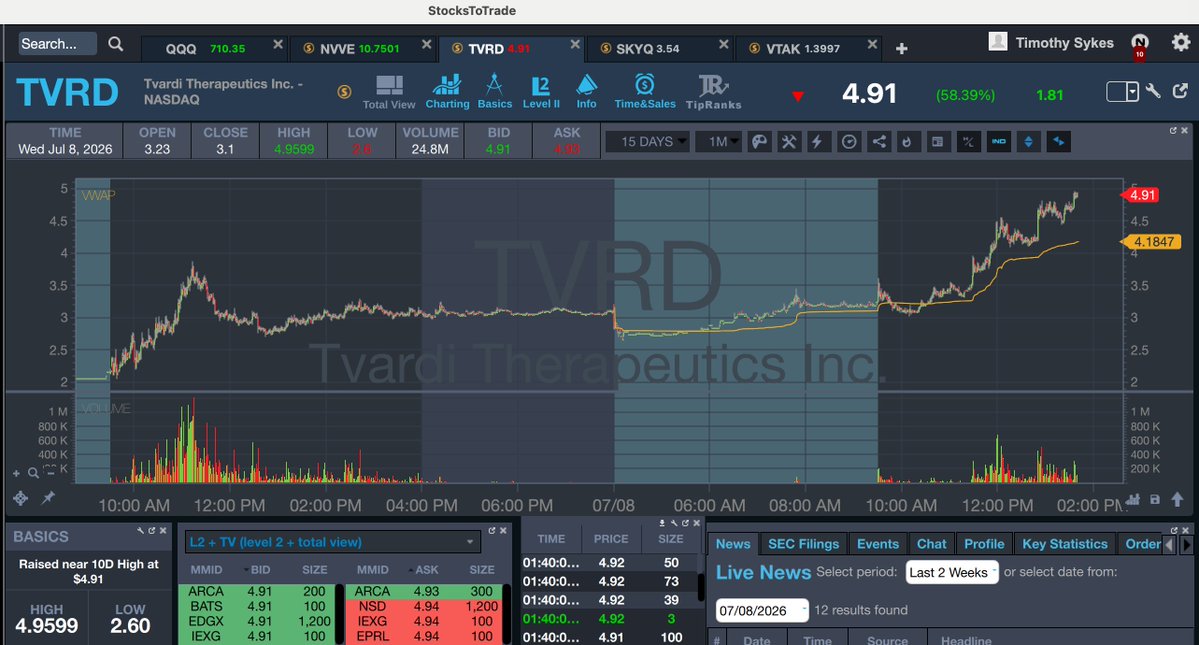The image size is (1199, 645).
Task: Open chart drawing tools (hammer and wrench)
Action: [x=788, y=141]
